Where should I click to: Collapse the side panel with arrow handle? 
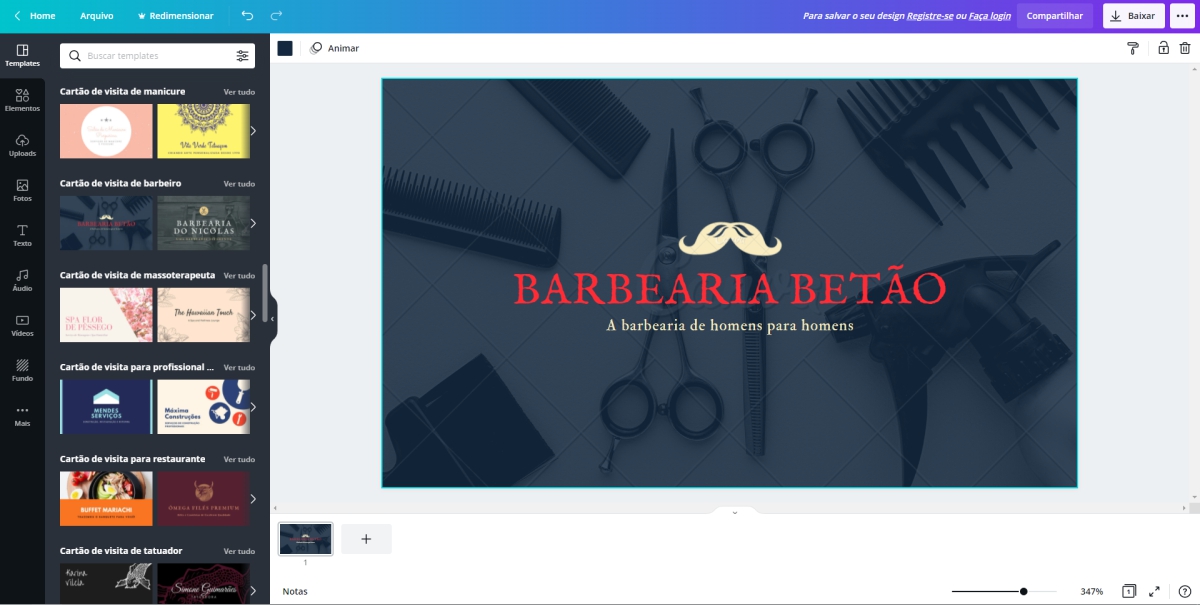click(273, 319)
